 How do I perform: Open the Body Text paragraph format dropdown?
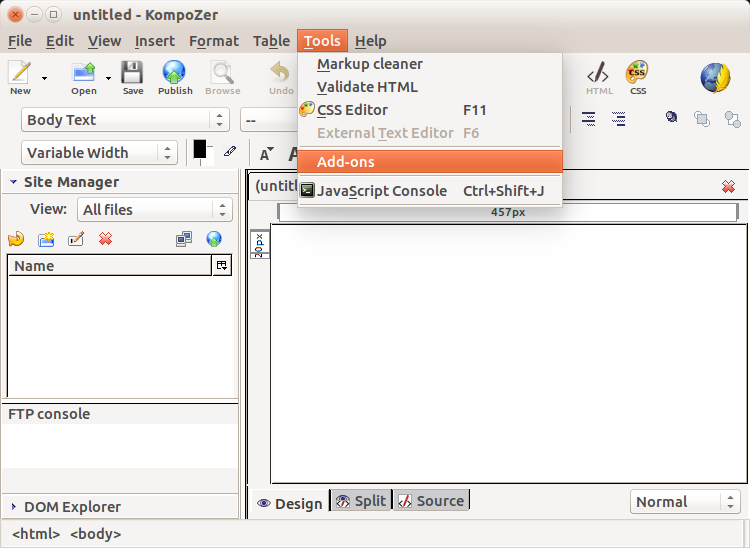(125, 120)
